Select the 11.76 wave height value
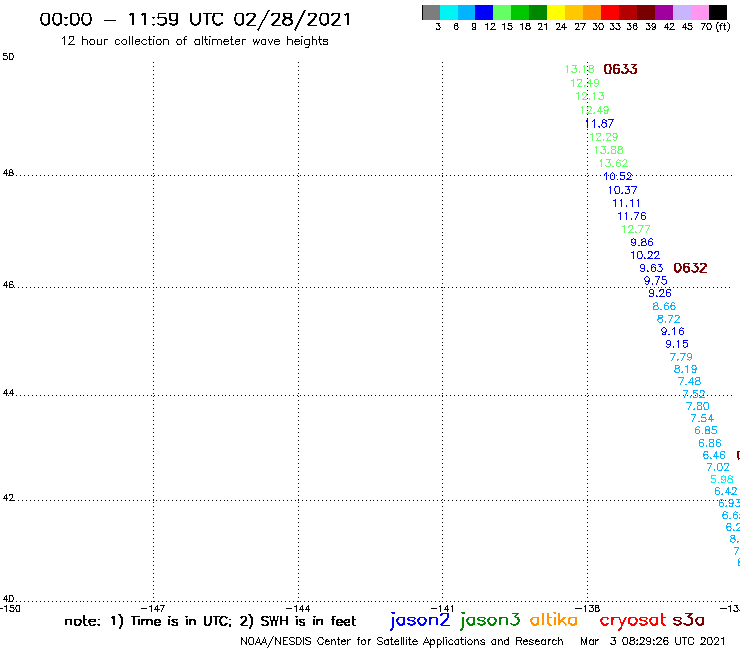 coord(632,216)
